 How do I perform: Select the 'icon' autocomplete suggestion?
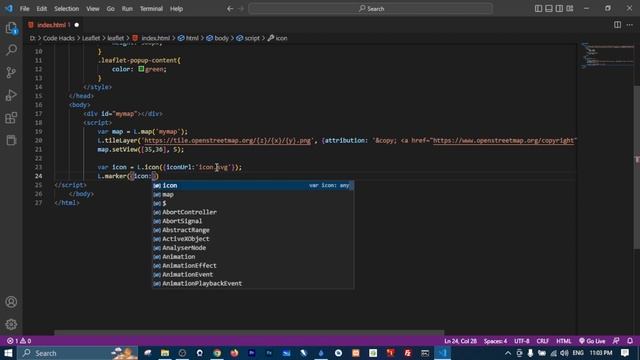tap(253, 185)
